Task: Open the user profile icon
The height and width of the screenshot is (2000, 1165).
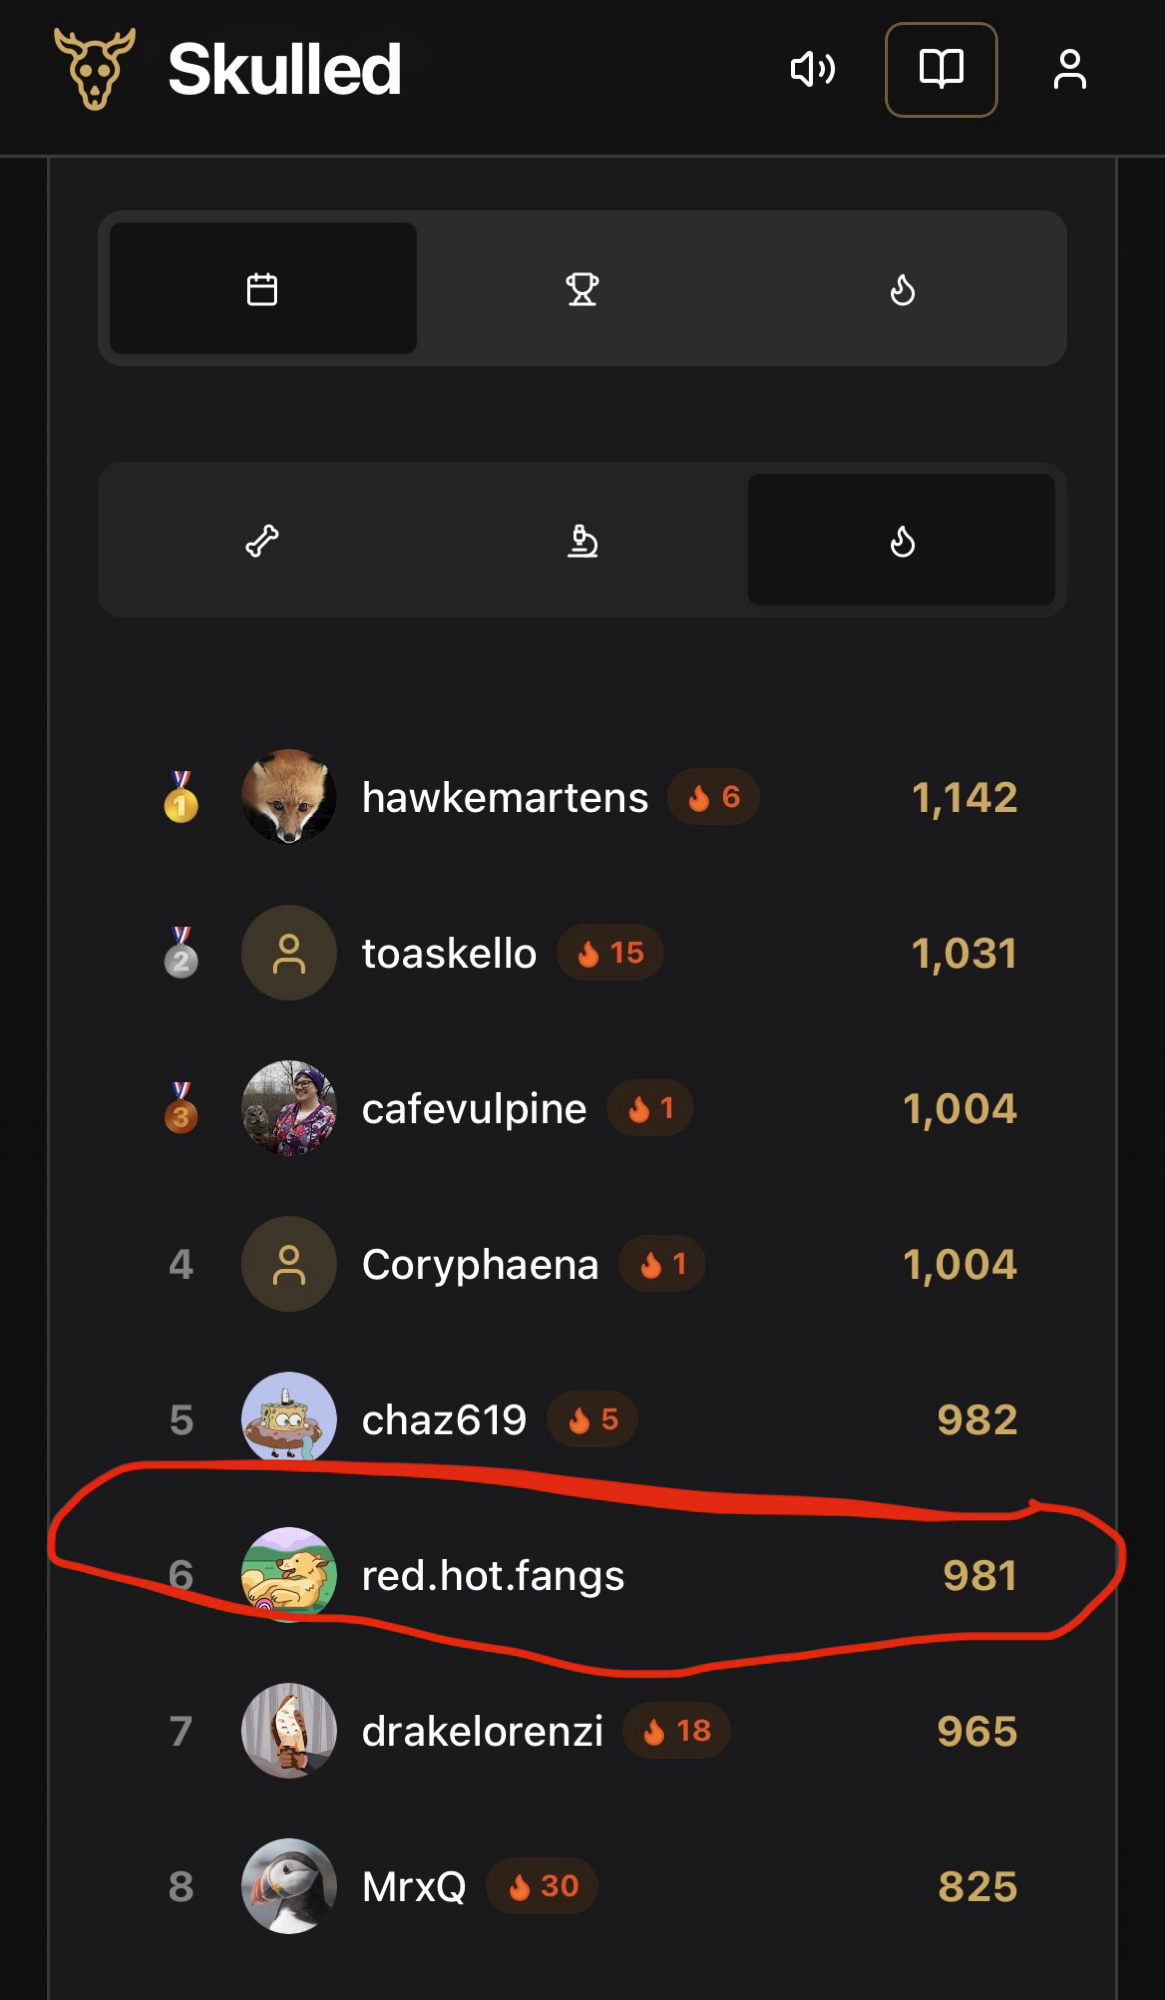Action: [x=1069, y=69]
